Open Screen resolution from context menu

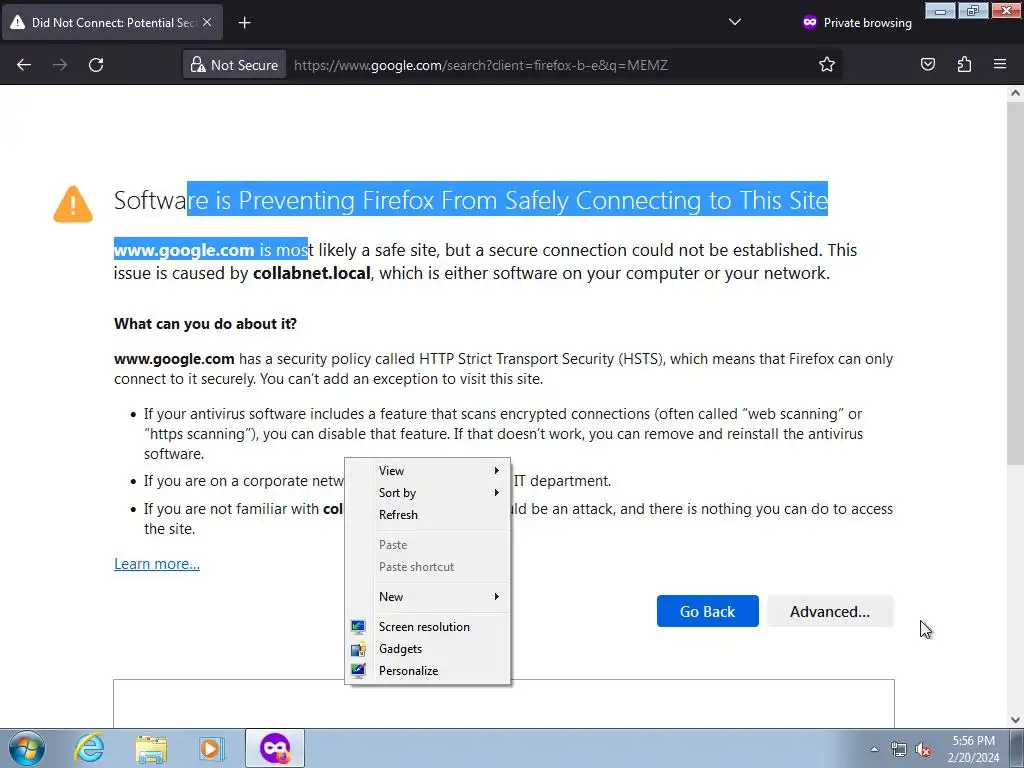tap(427, 627)
